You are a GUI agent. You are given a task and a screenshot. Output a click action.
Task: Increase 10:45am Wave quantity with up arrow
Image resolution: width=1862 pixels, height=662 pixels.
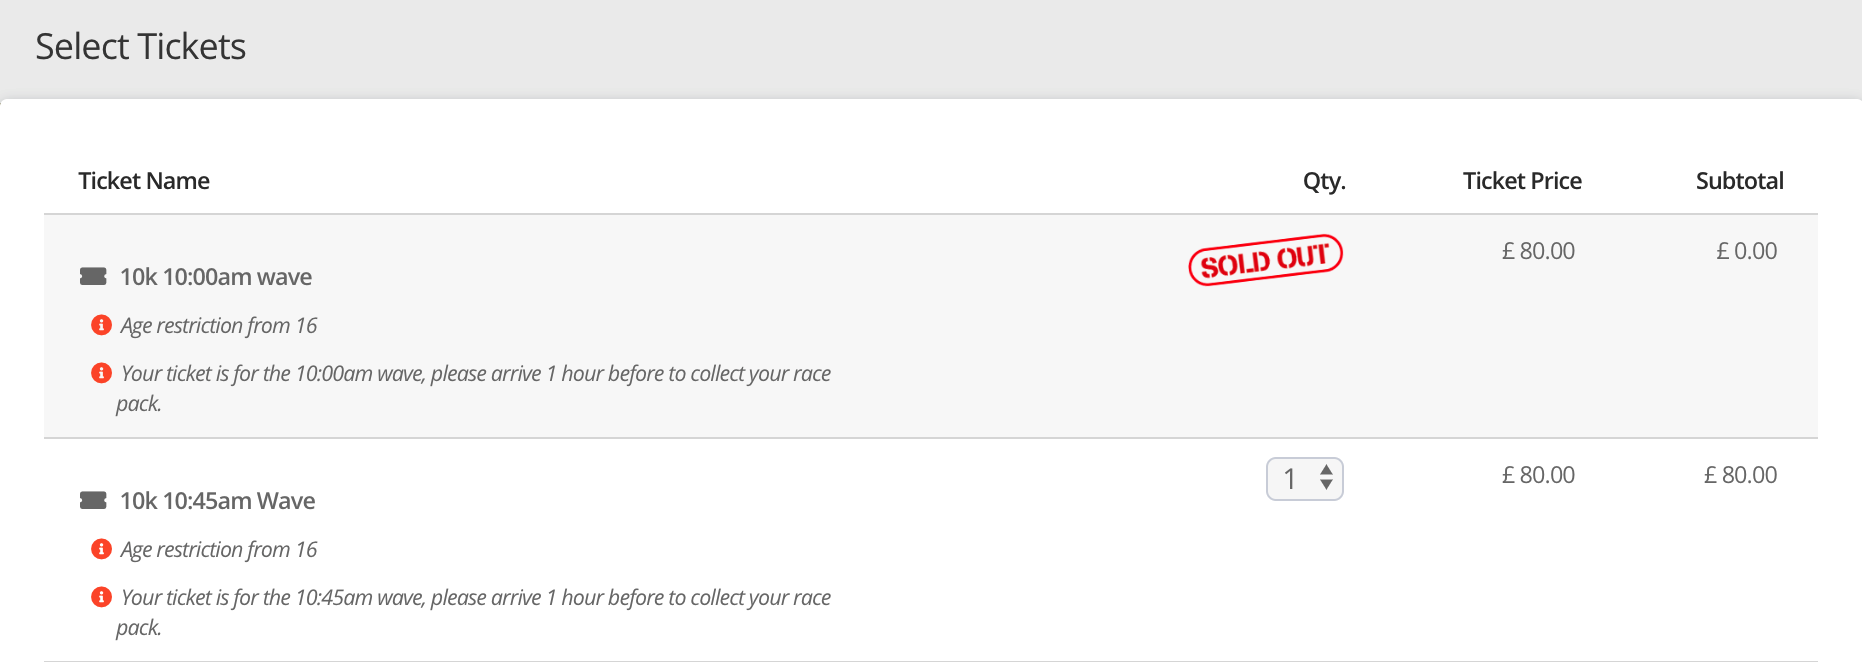[x=1326, y=470]
